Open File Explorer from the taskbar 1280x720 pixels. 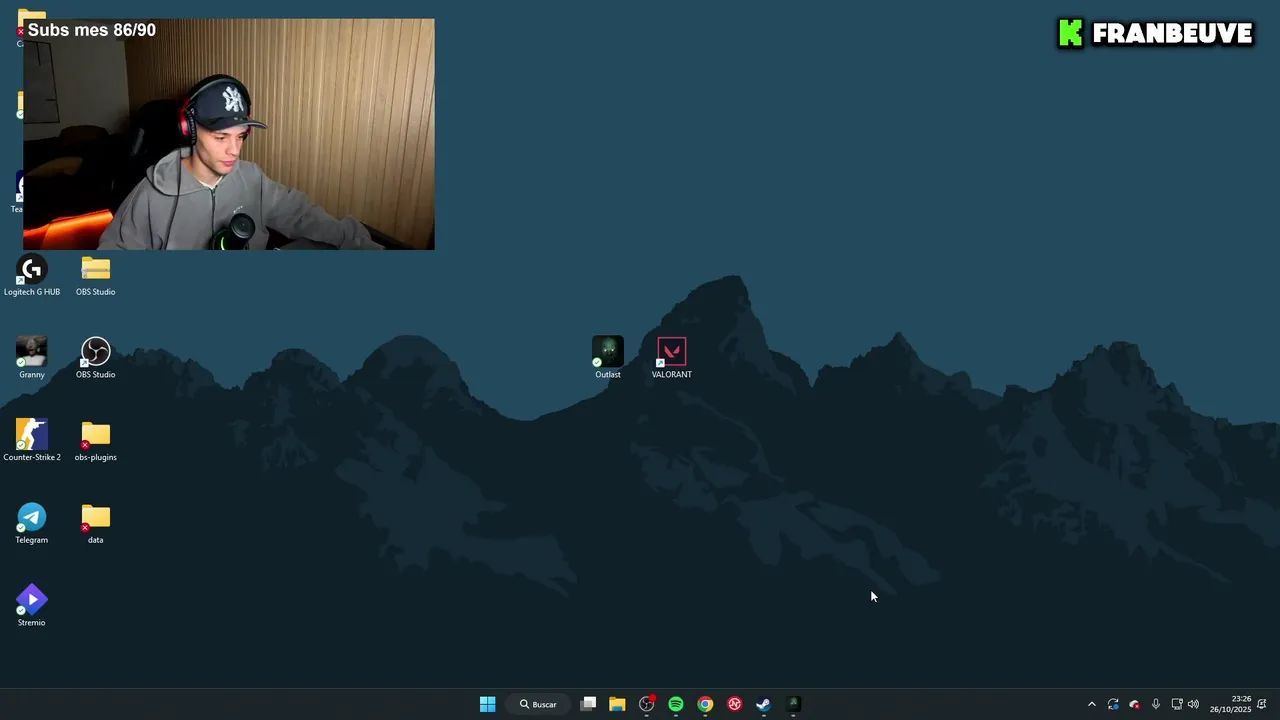tap(617, 704)
